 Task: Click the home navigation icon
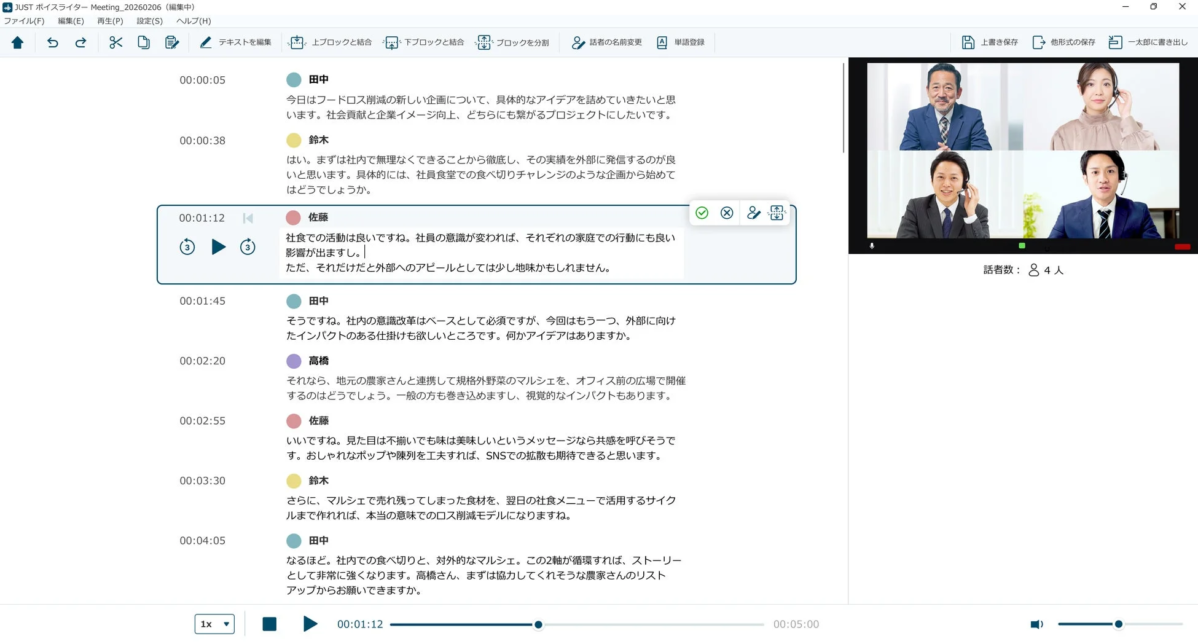pyautogui.click(x=18, y=42)
